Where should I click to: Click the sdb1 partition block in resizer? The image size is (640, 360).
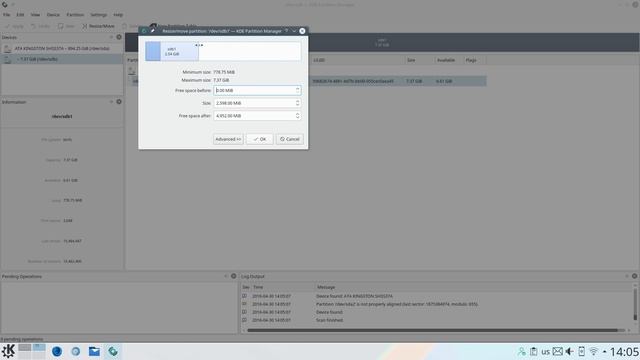click(x=172, y=51)
